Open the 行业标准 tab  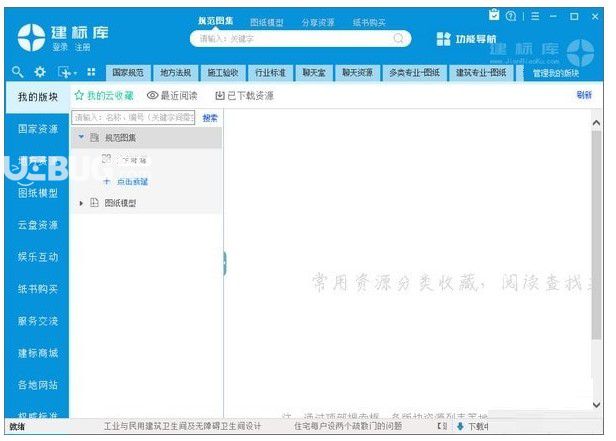pyautogui.click(x=270, y=73)
